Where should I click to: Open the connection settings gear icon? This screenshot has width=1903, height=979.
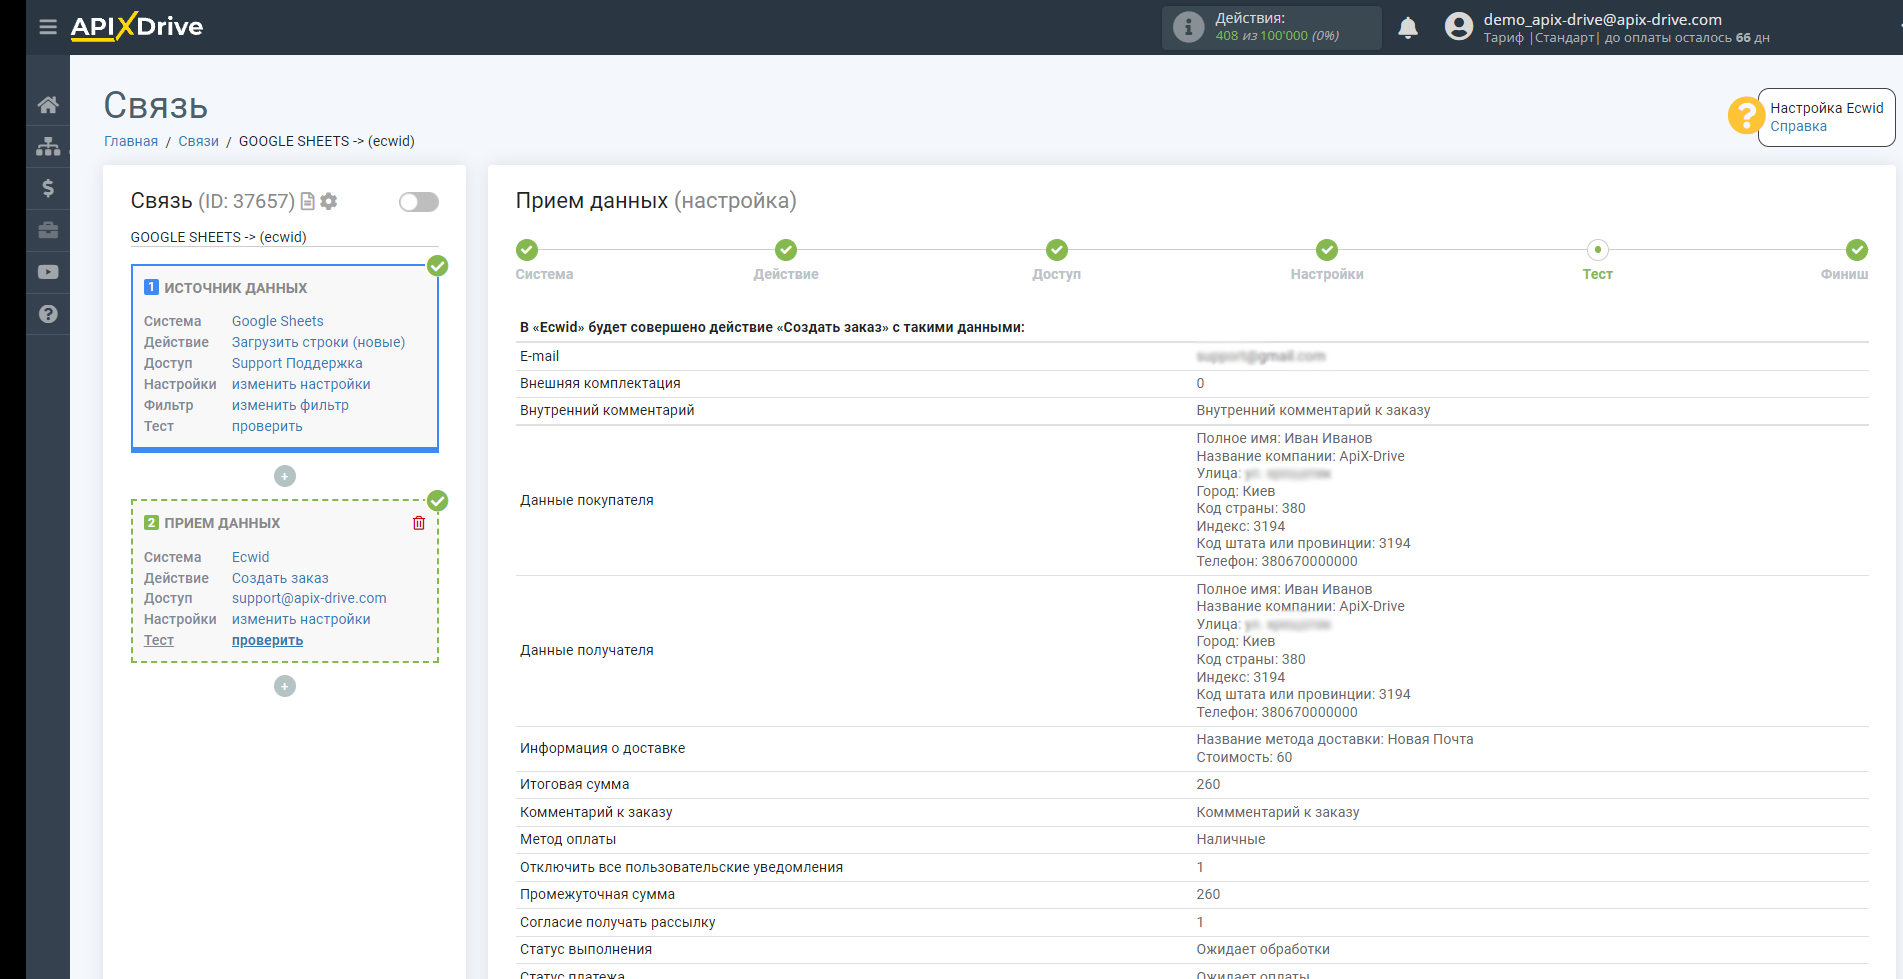click(x=328, y=201)
